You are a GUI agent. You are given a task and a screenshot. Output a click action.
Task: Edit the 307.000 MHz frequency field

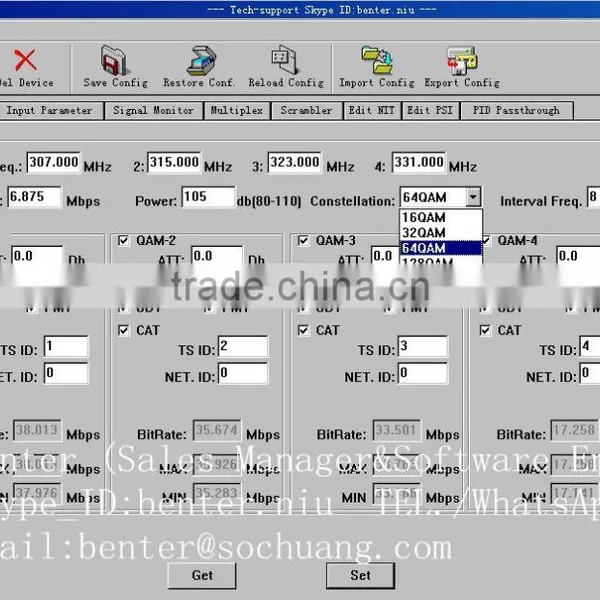[x=54, y=162]
